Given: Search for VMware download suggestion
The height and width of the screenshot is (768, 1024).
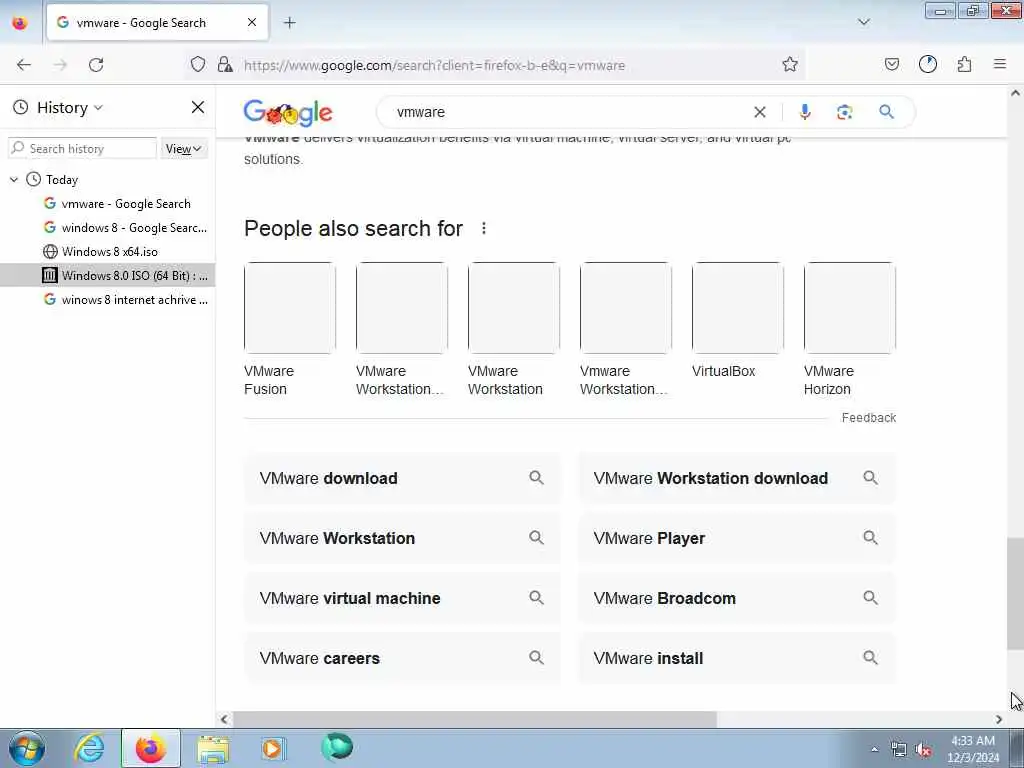Looking at the screenshot, I should [x=402, y=478].
